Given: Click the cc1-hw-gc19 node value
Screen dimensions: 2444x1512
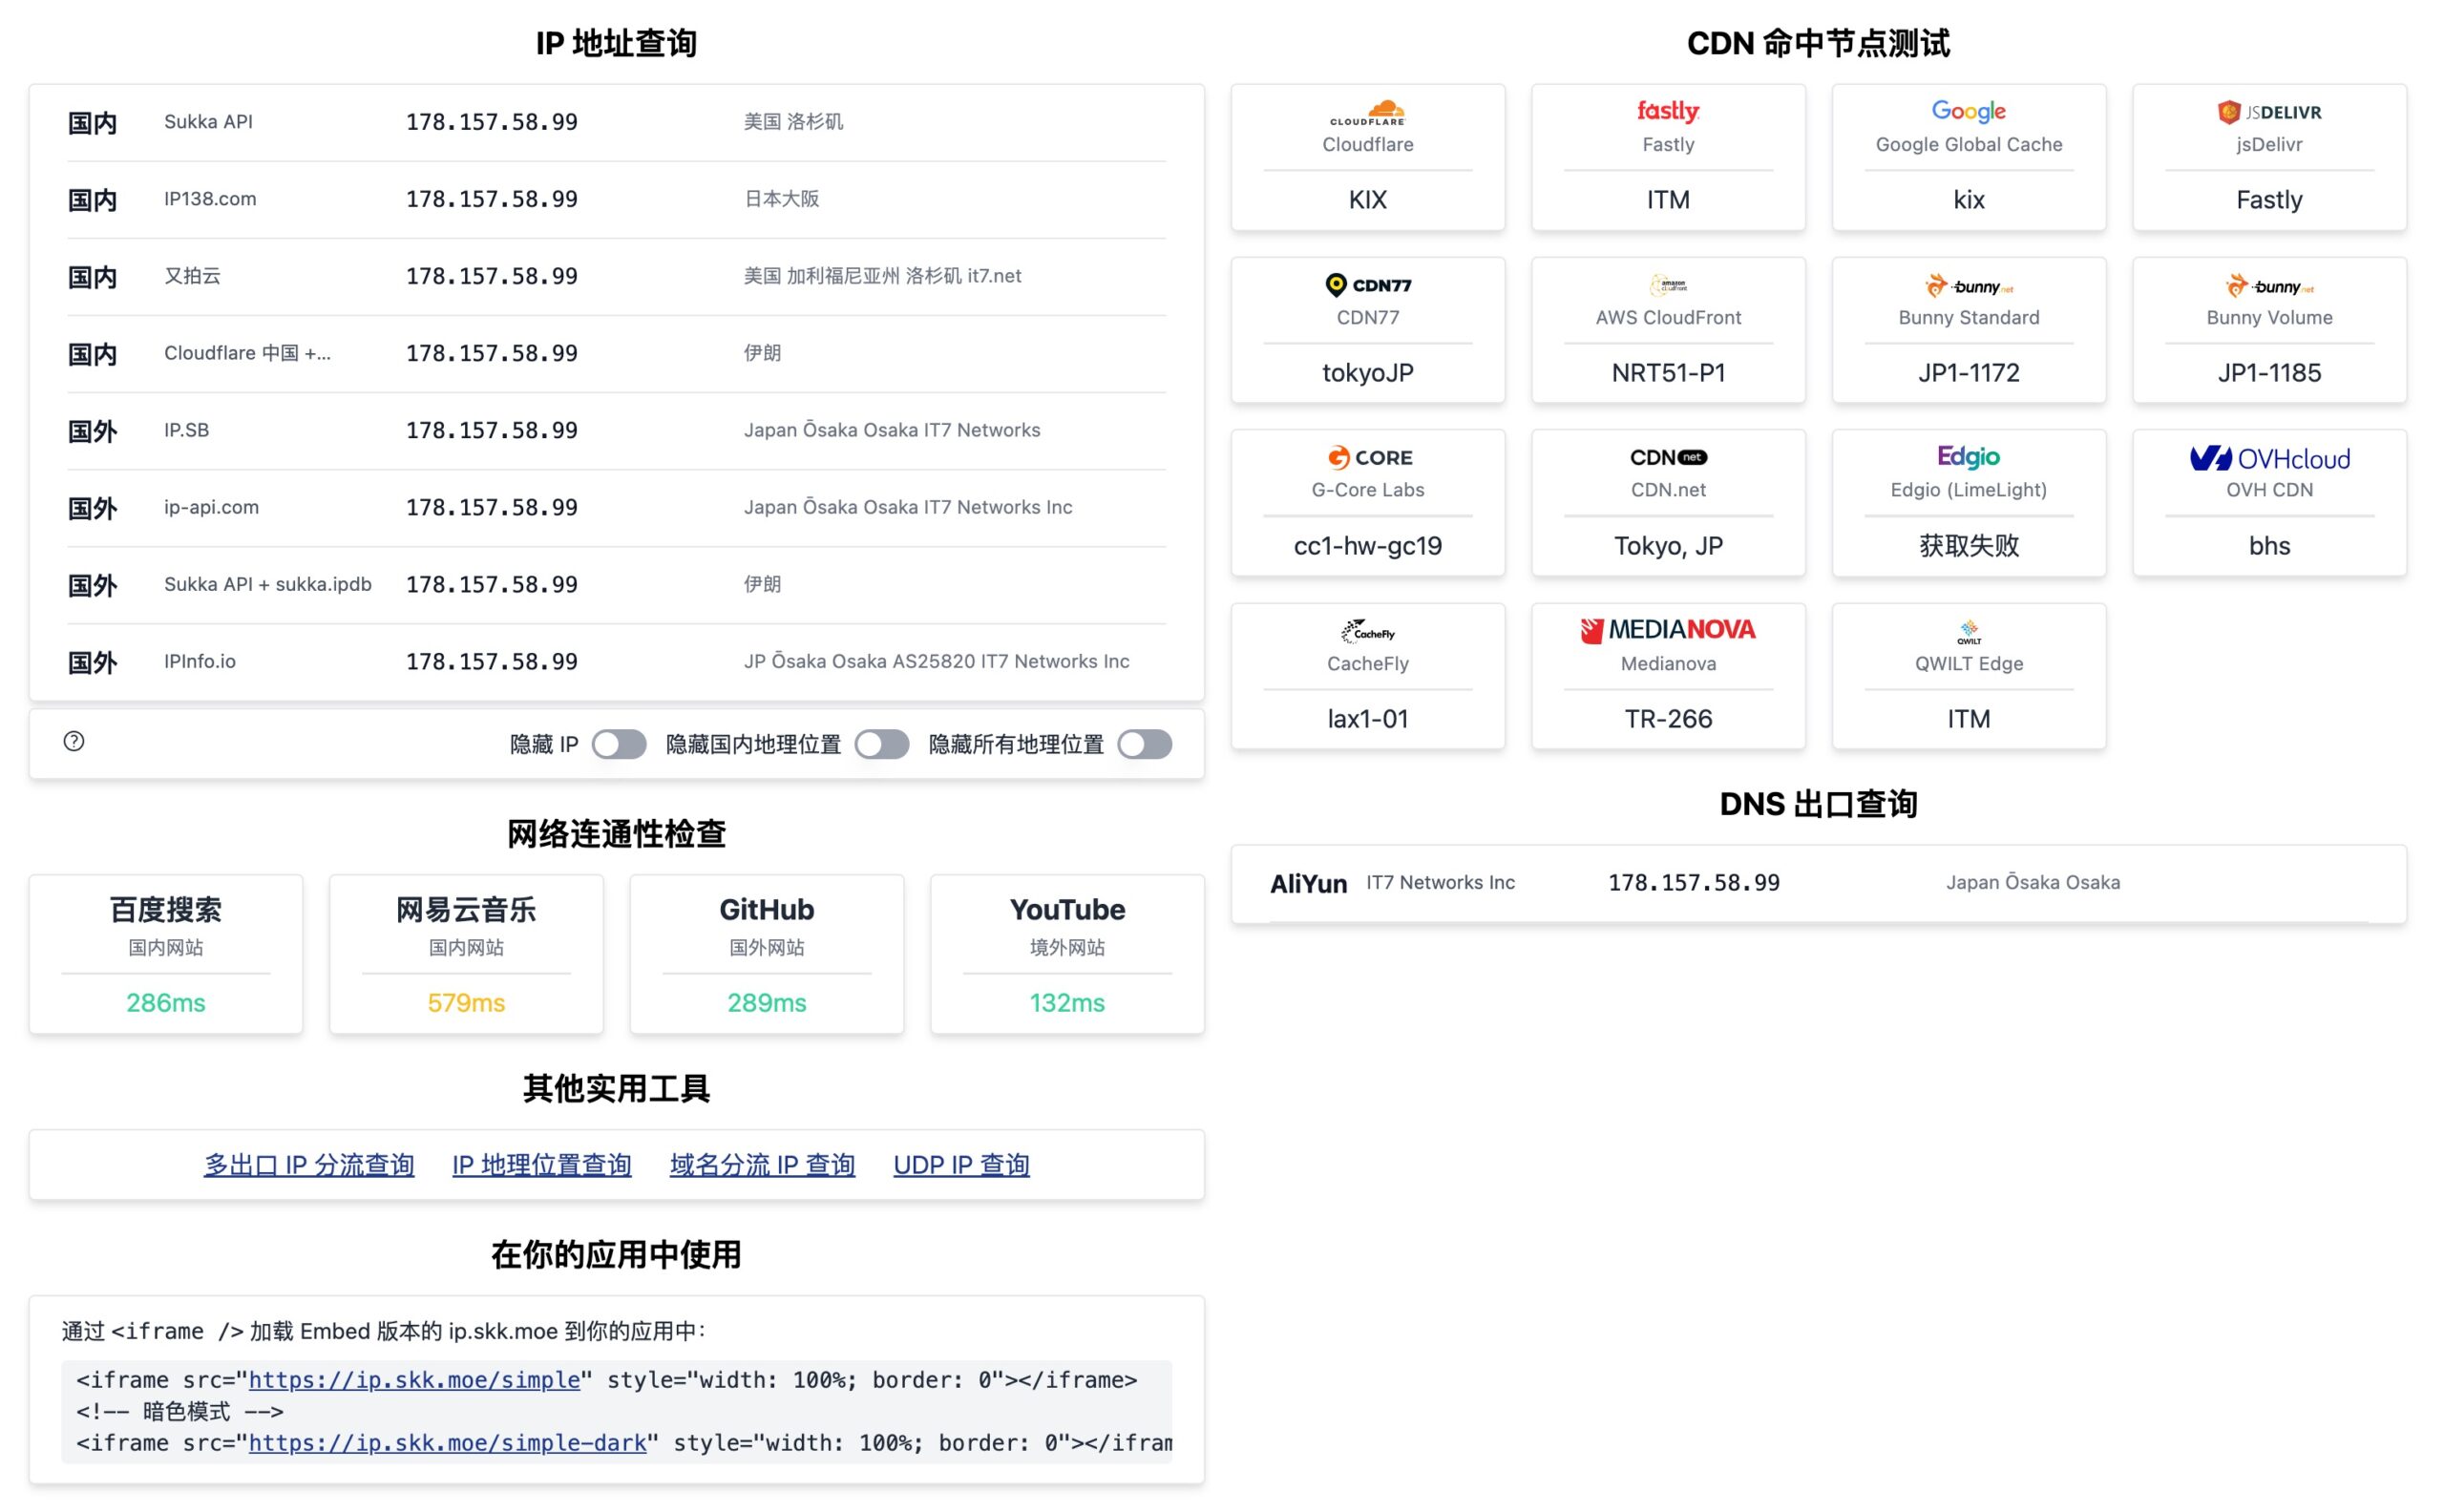Looking at the screenshot, I should (x=1367, y=546).
